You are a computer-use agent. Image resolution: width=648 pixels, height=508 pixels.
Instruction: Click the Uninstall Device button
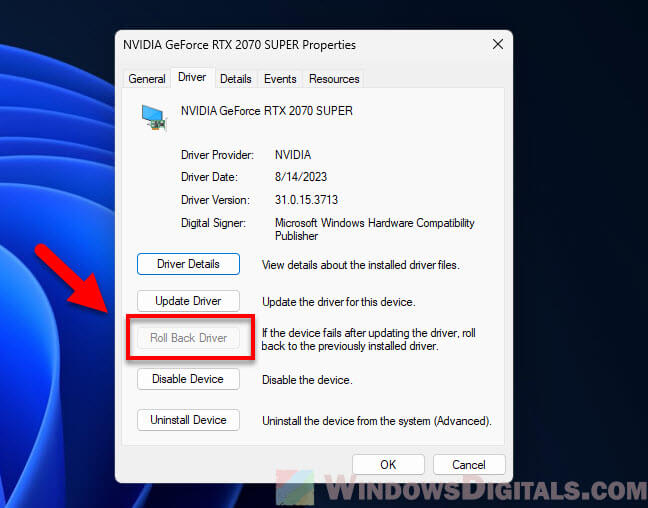pos(188,420)
